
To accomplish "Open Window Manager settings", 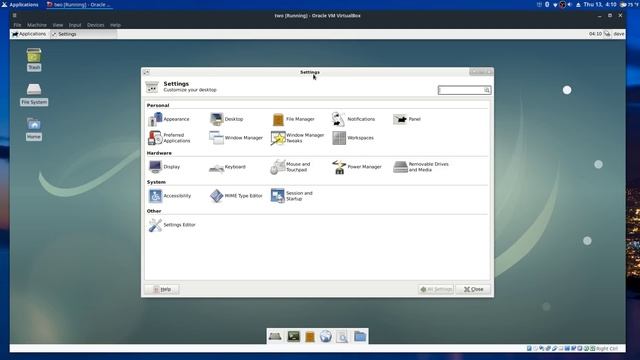I will pyautogui.click(x=236, y=138).
